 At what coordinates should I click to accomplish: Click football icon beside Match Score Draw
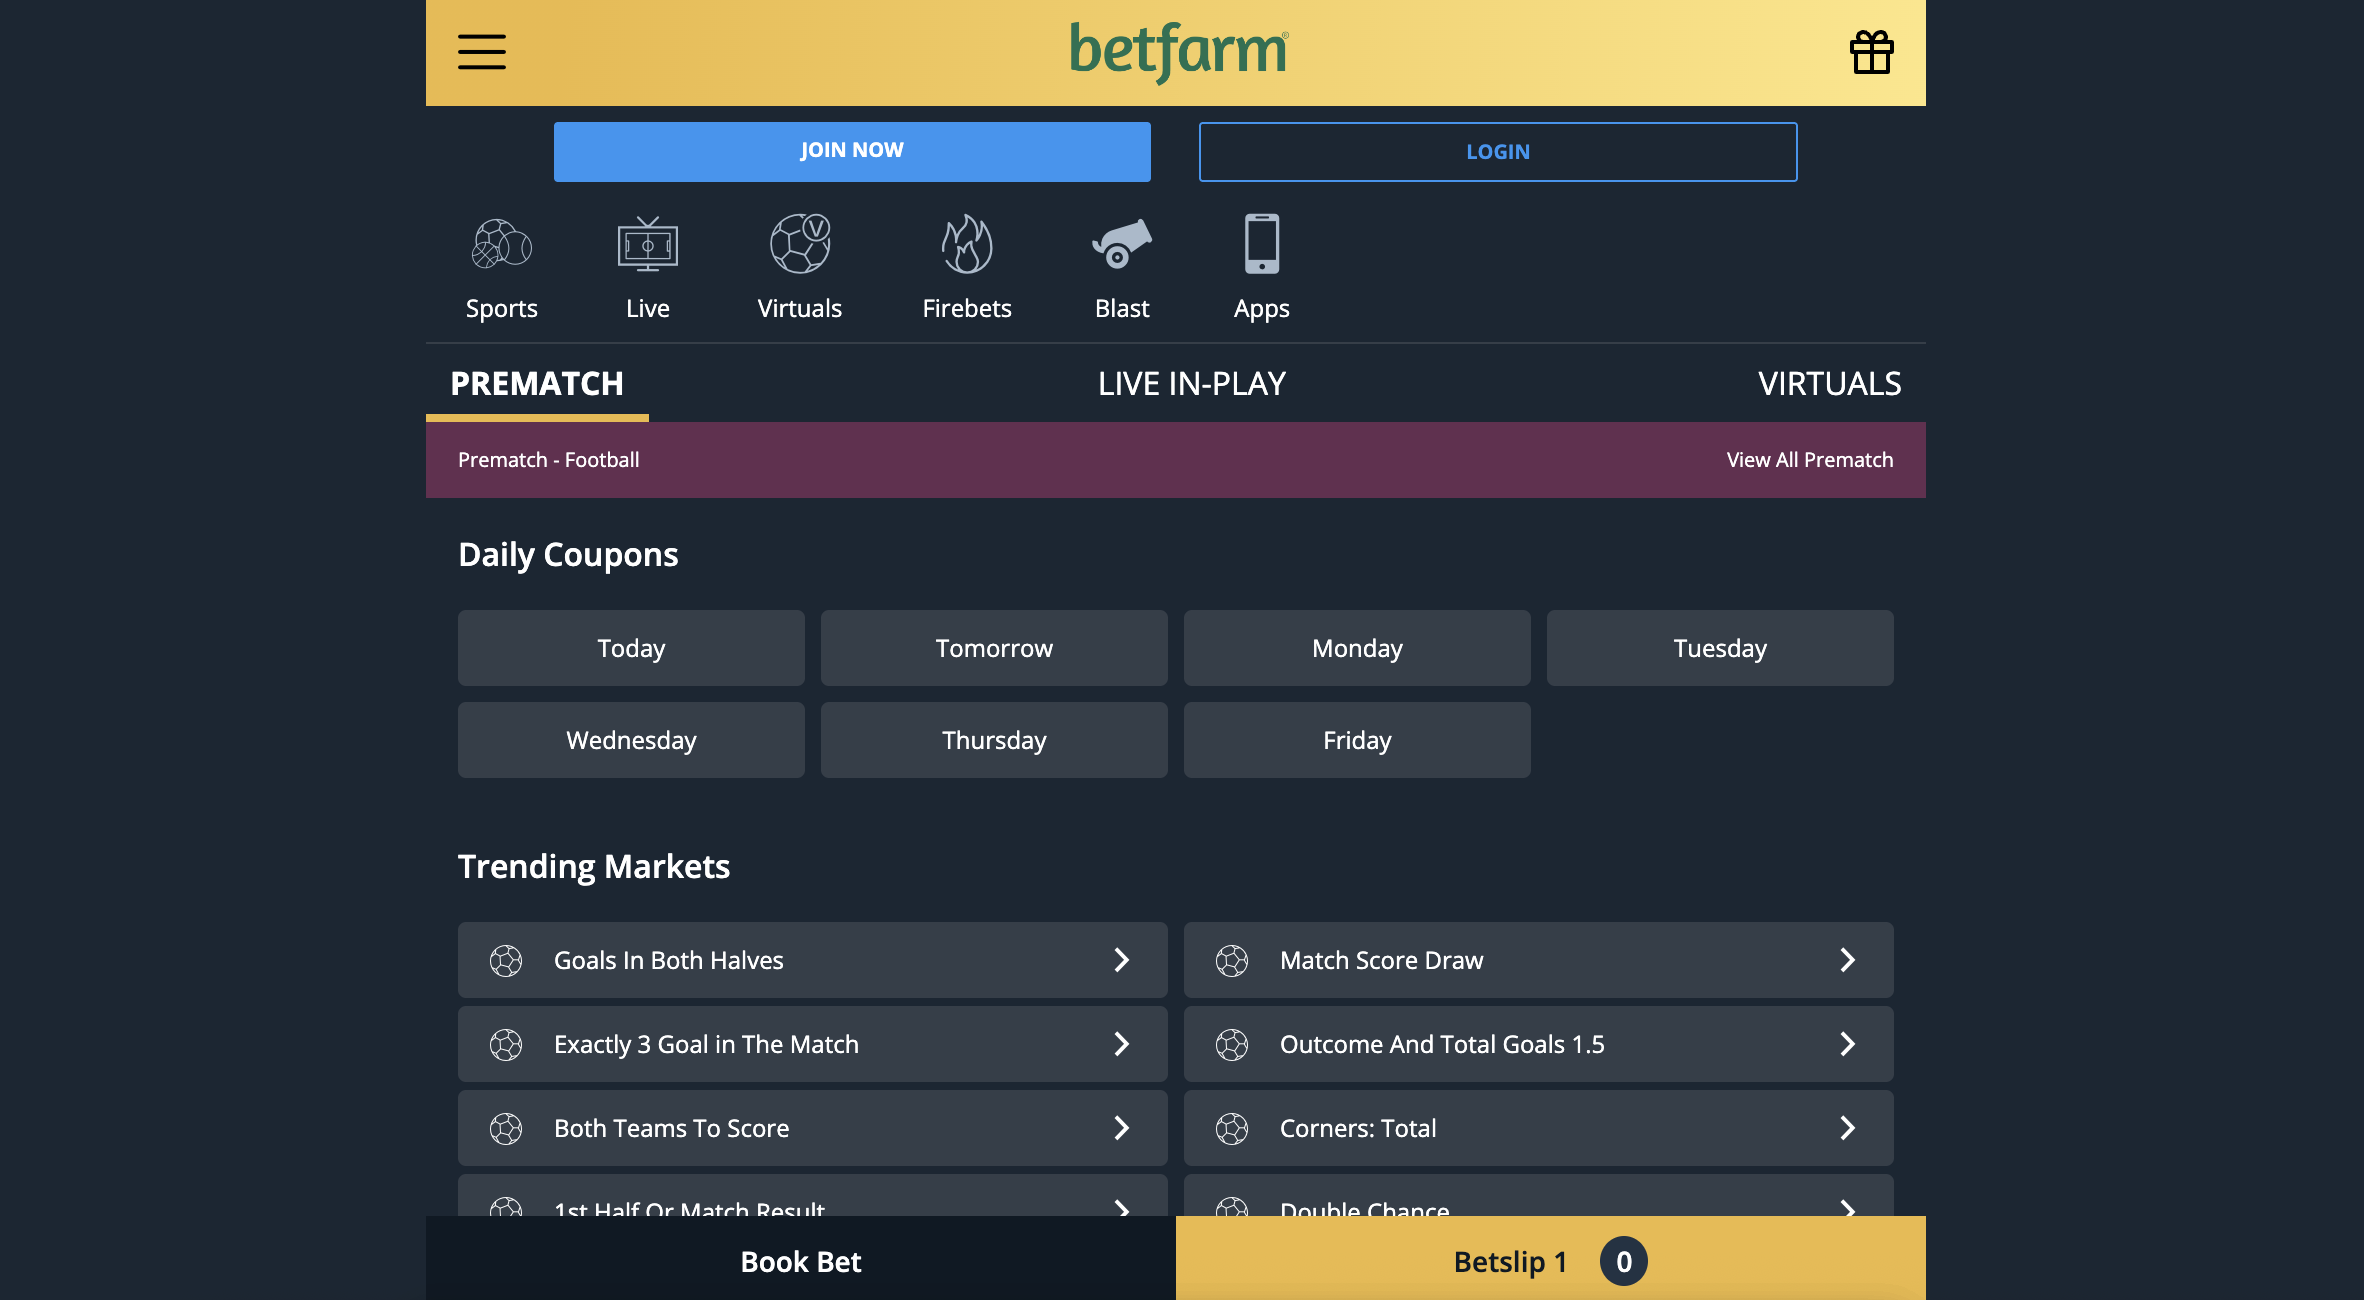(x=1232, y=960)
